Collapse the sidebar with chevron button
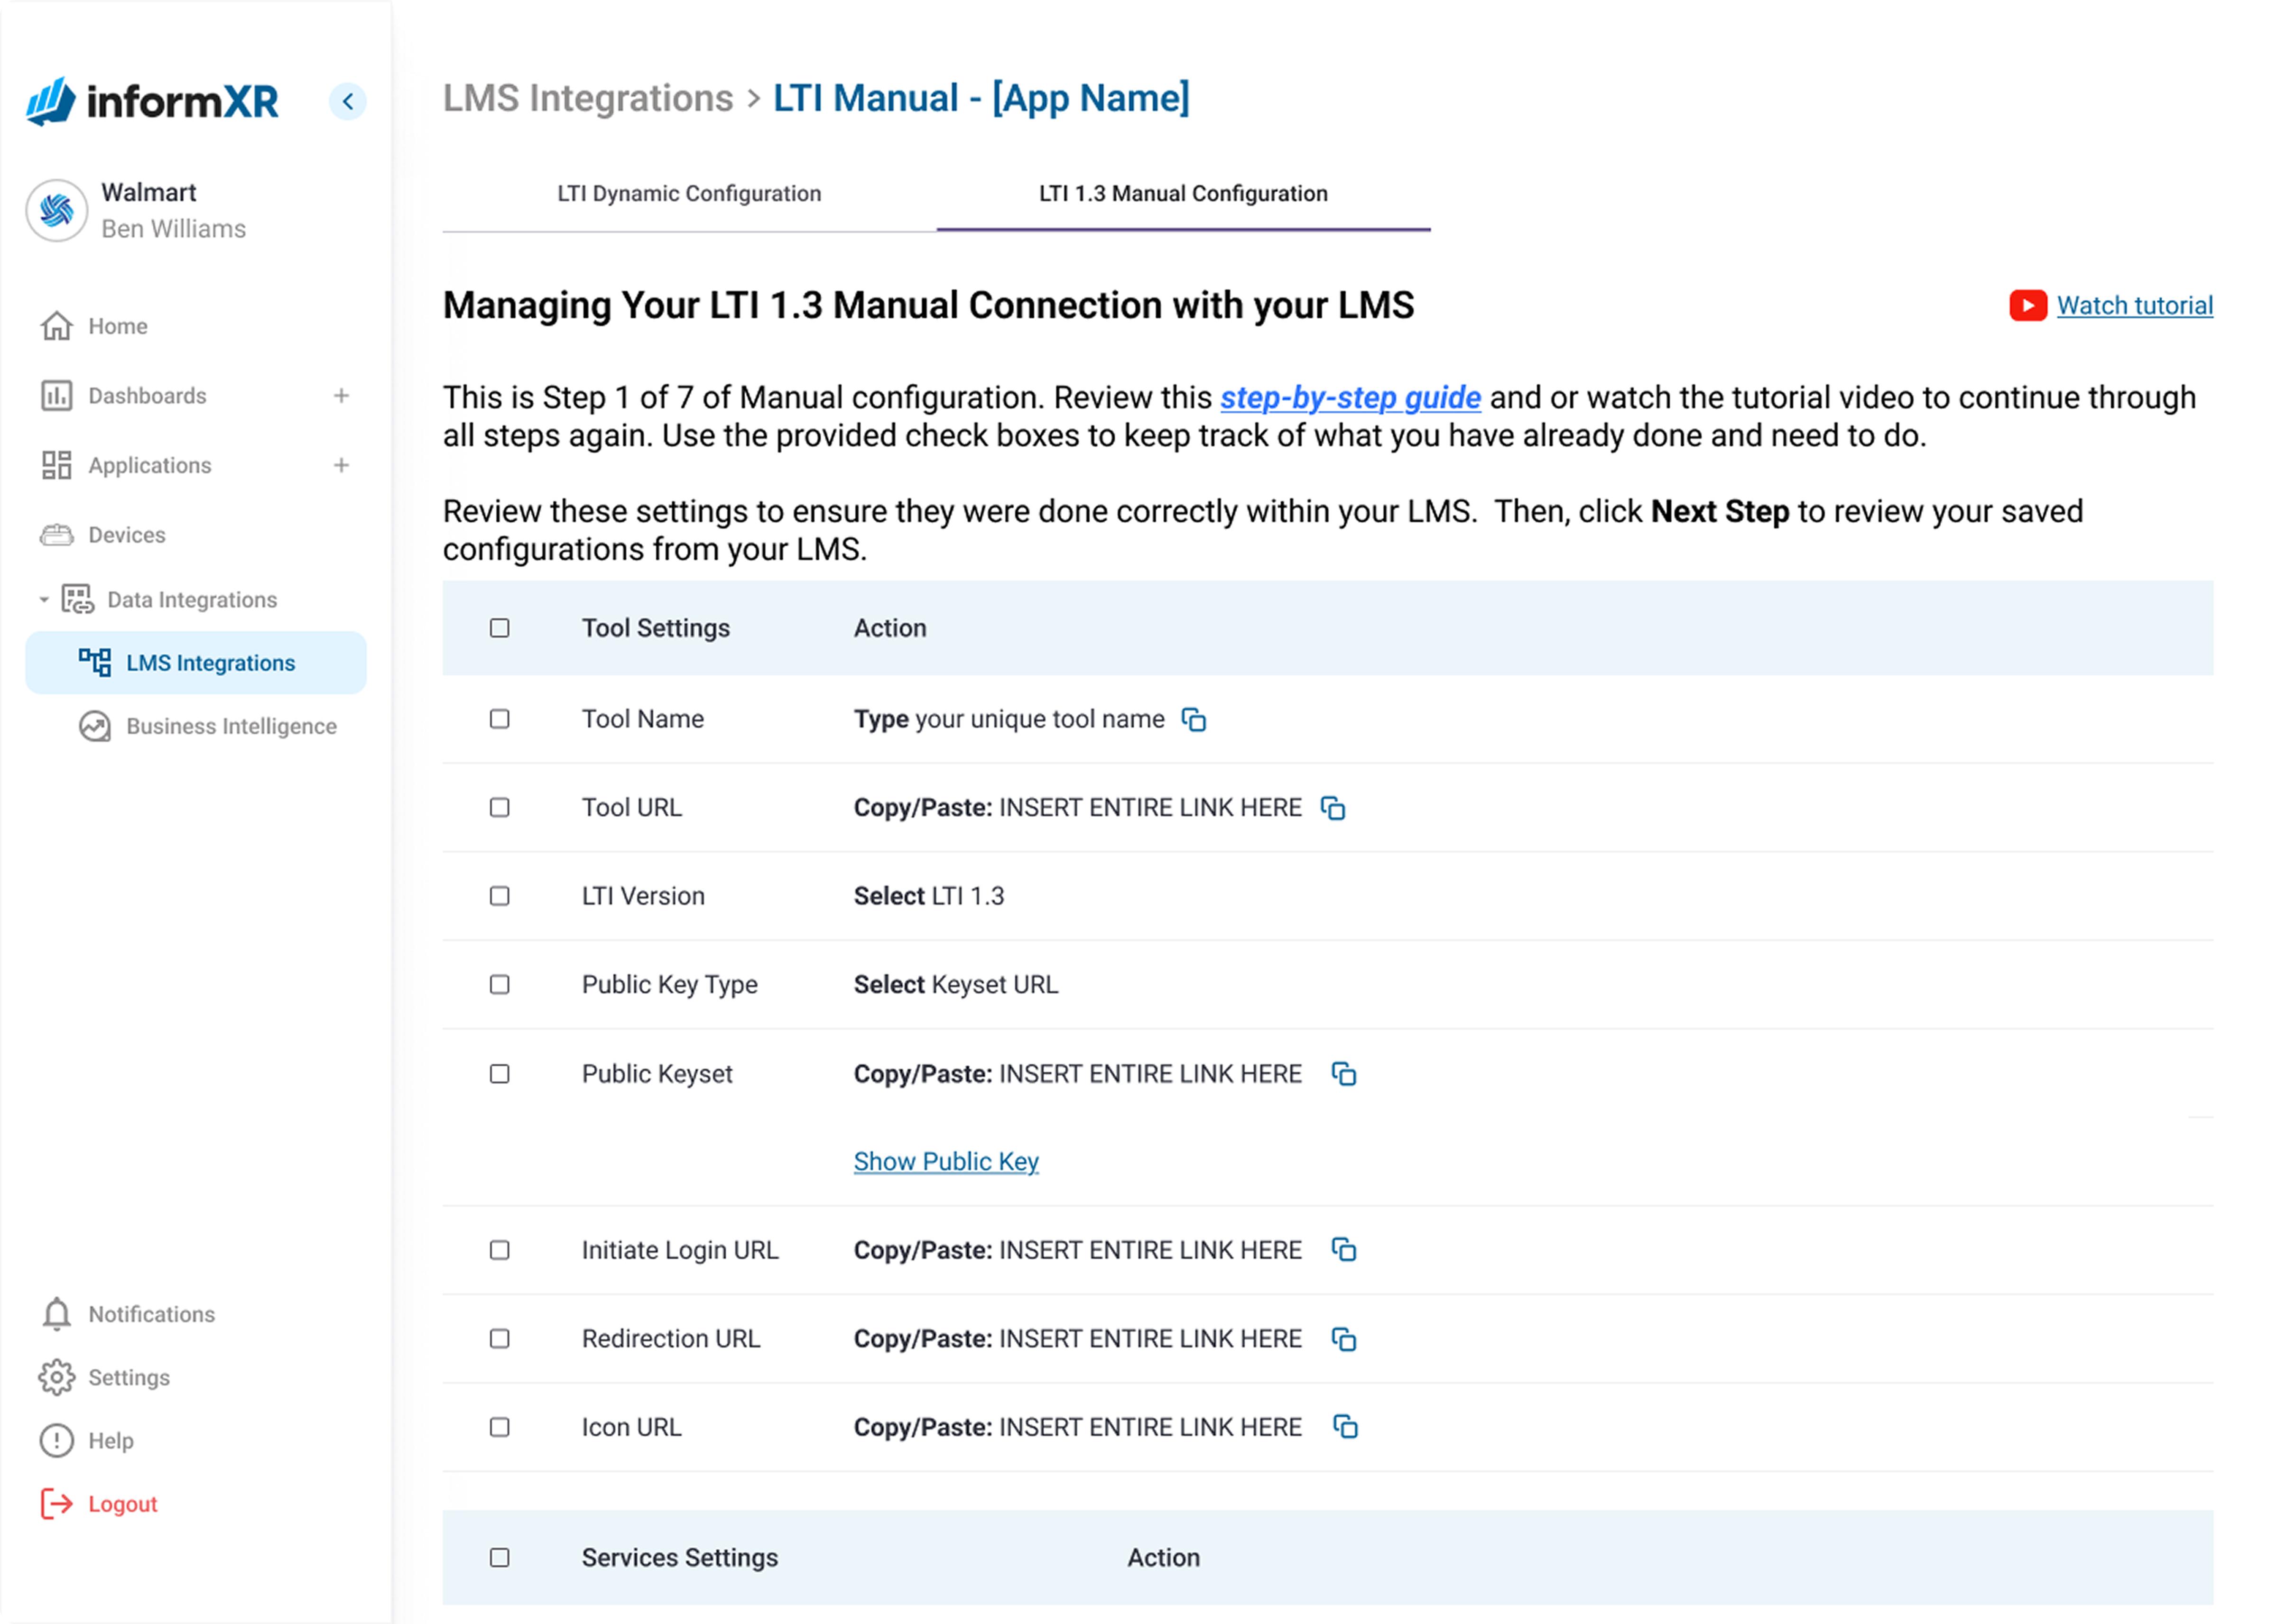 [x=348, y=101]
